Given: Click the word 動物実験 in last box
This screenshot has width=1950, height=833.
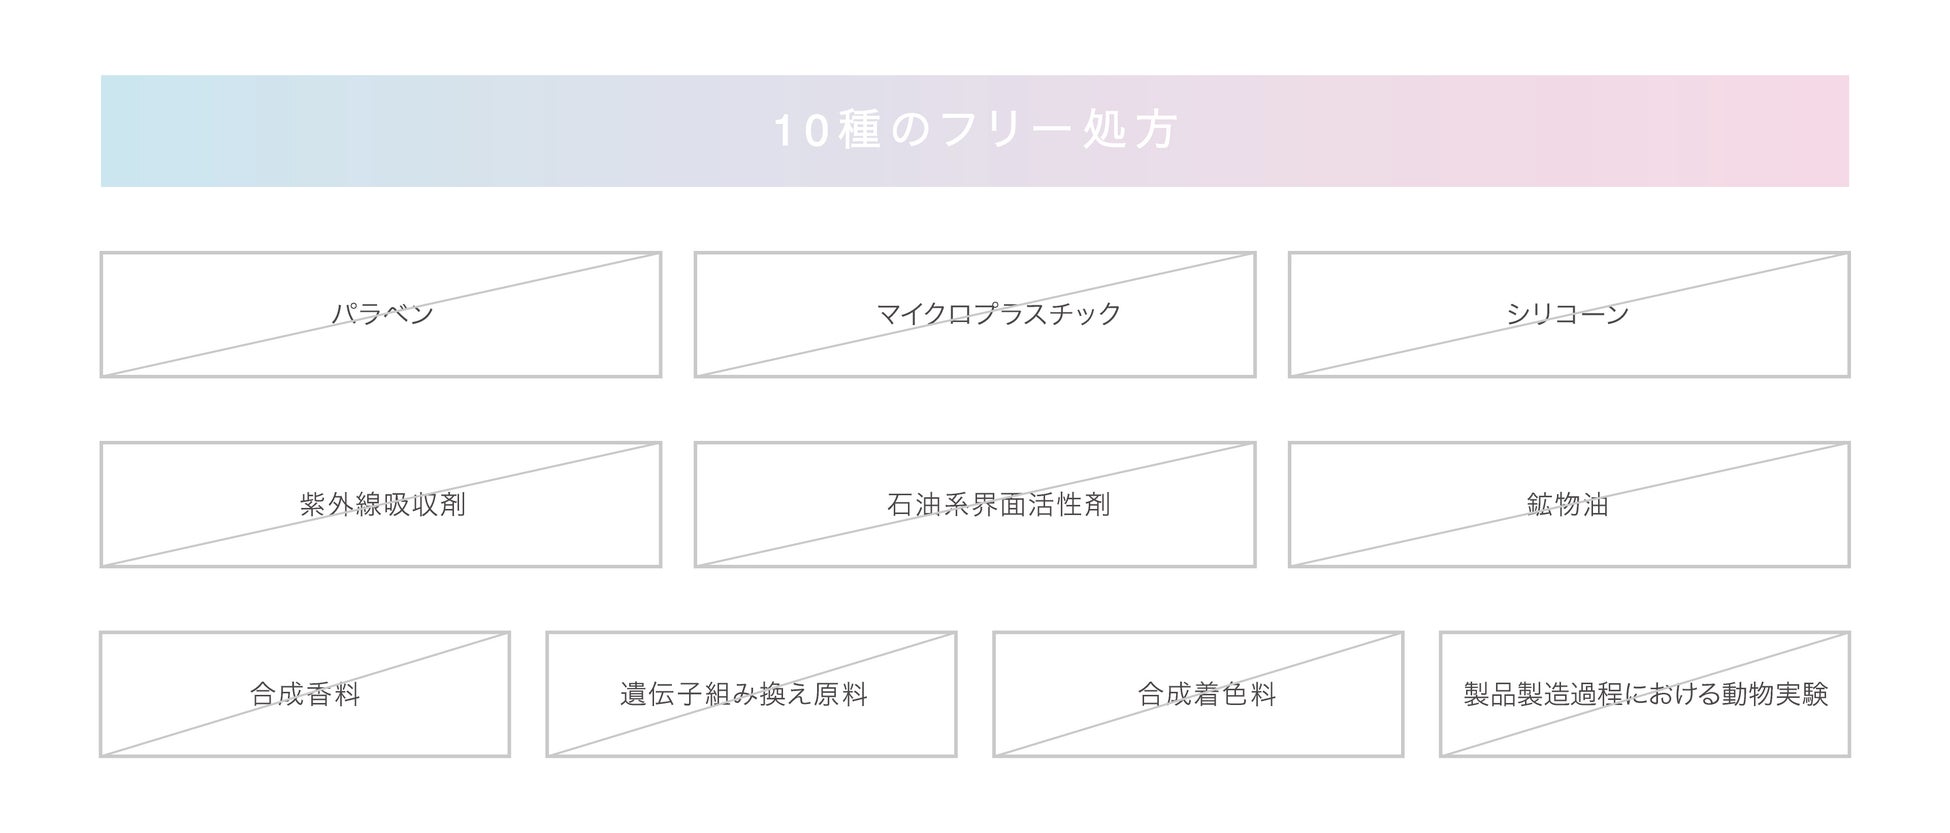Looking at the screenshot, I should pos(1775,694).
